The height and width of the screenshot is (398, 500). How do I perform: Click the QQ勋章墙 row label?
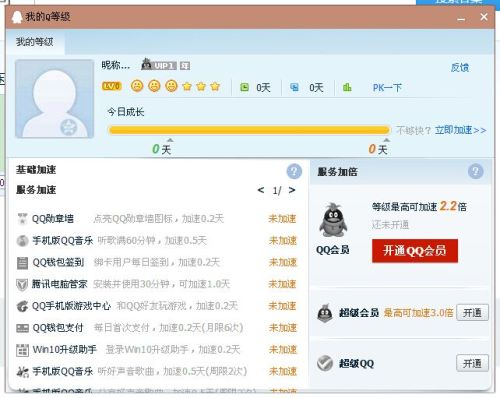tap(53, 219)
